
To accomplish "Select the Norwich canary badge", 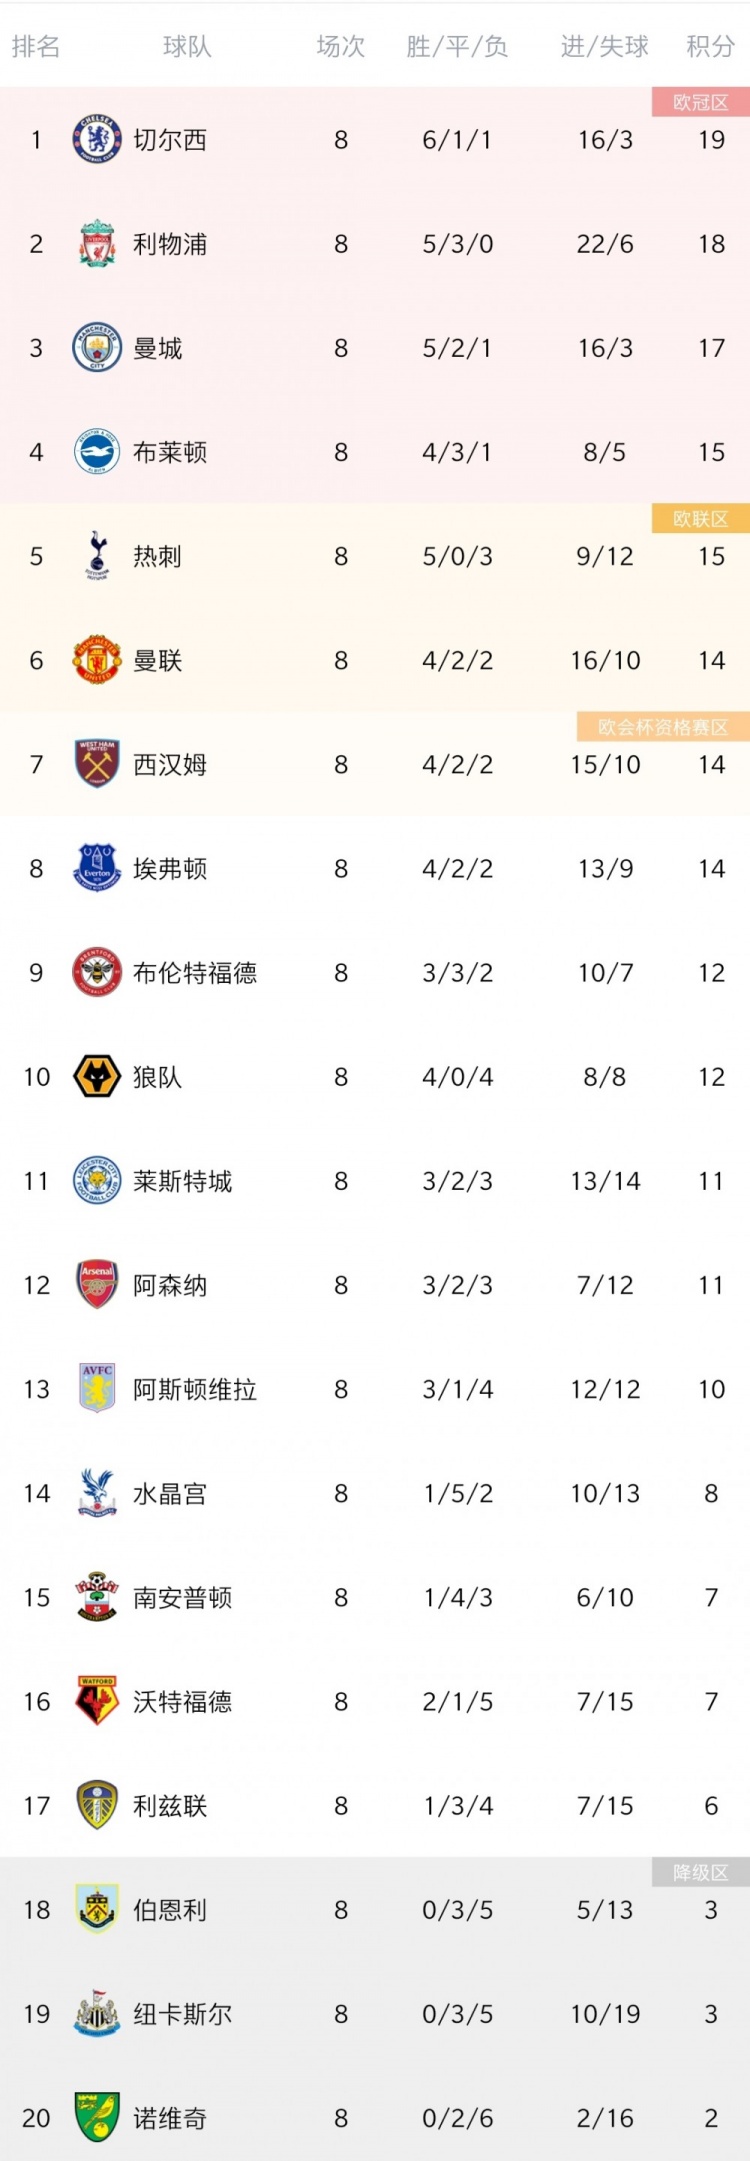I will point(97,2118).
